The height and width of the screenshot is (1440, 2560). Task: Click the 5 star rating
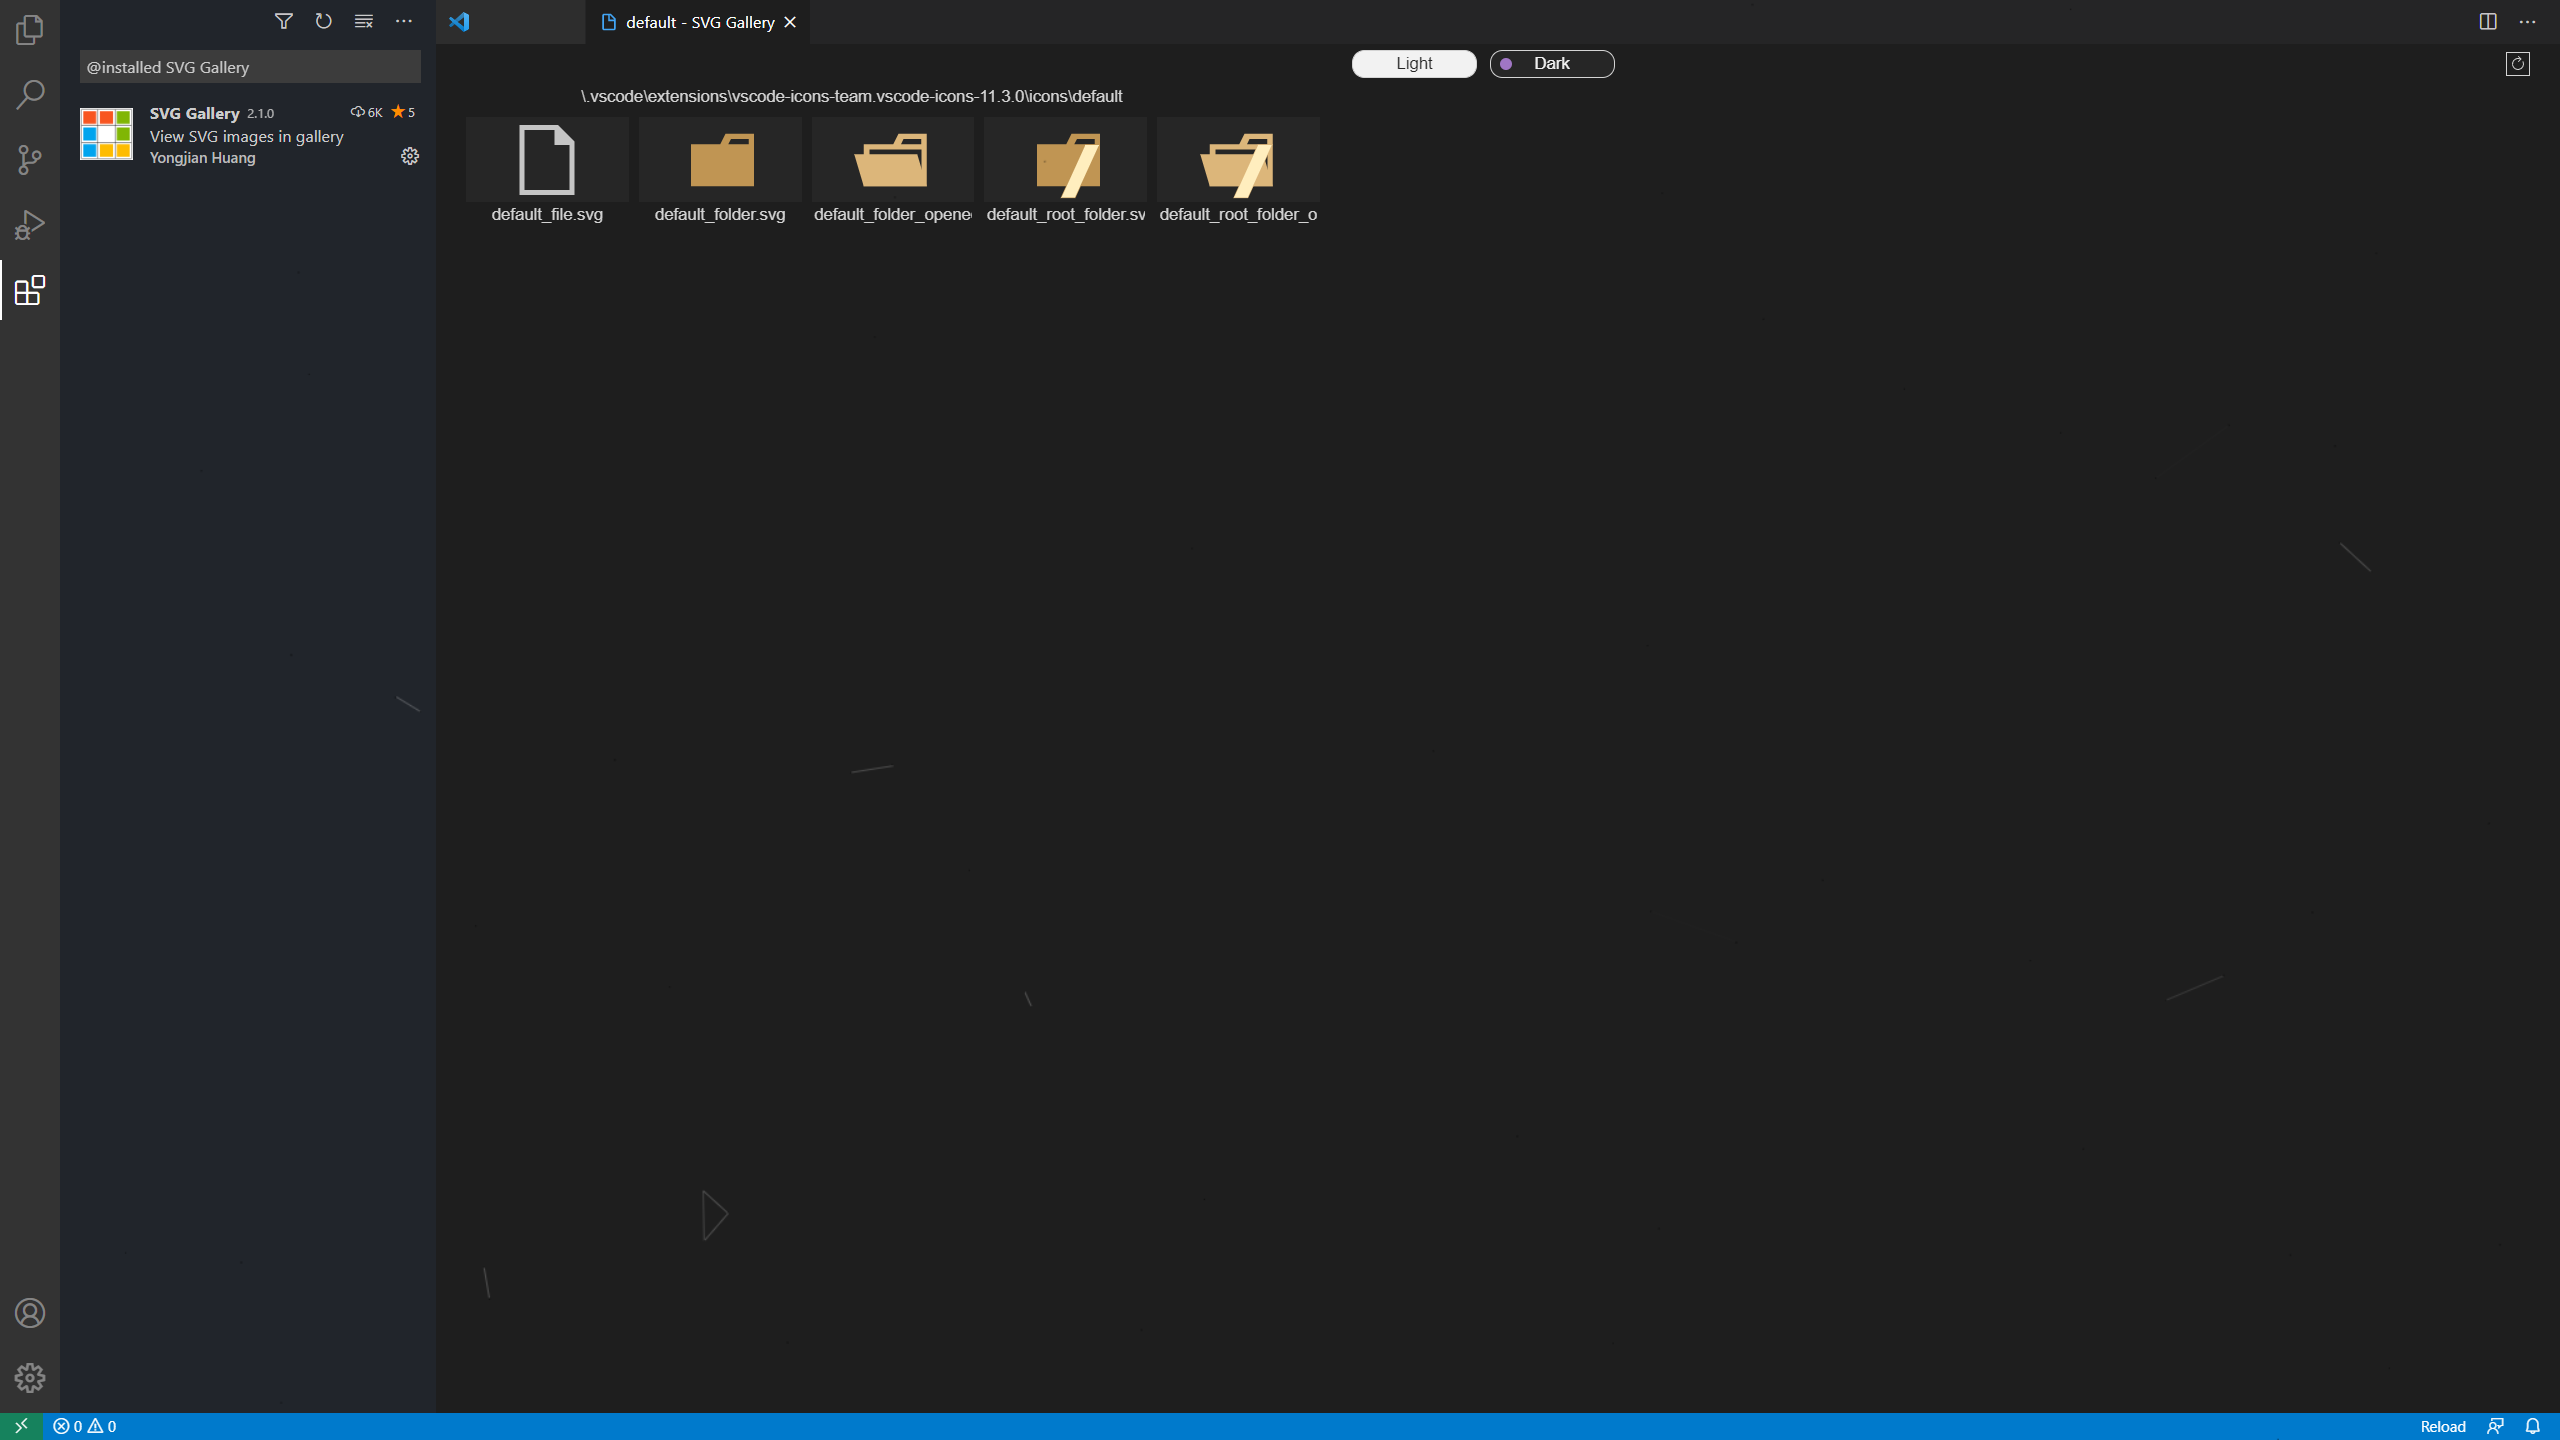coord(403,112)
